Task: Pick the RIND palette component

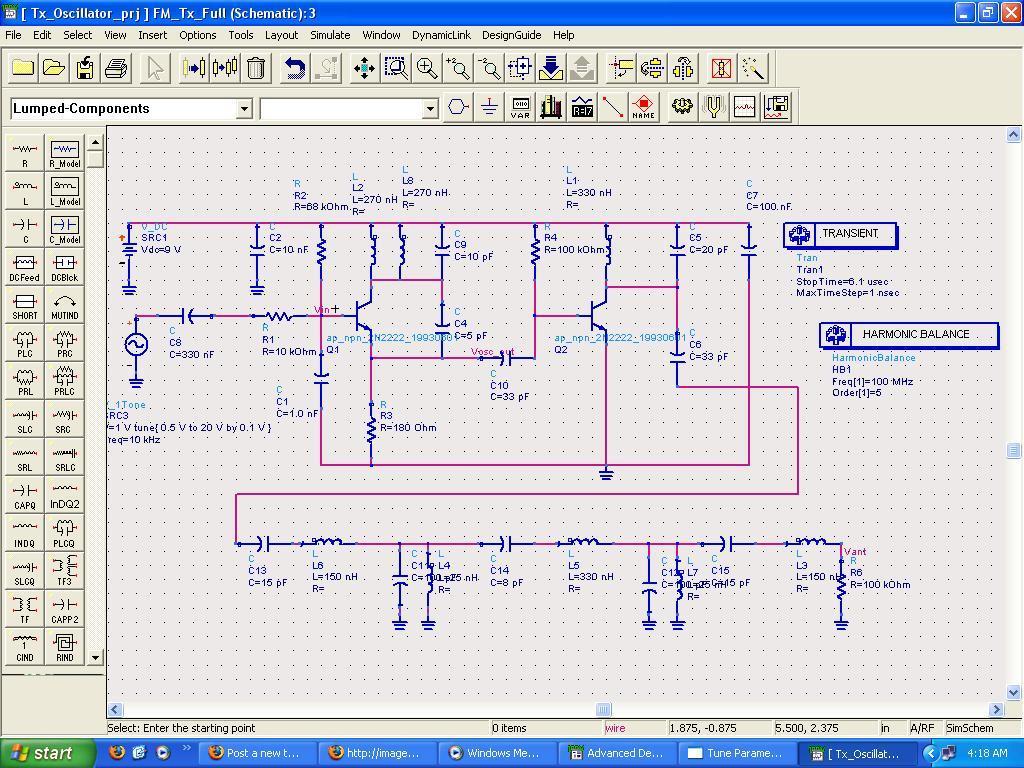Action: click(65, 647)
